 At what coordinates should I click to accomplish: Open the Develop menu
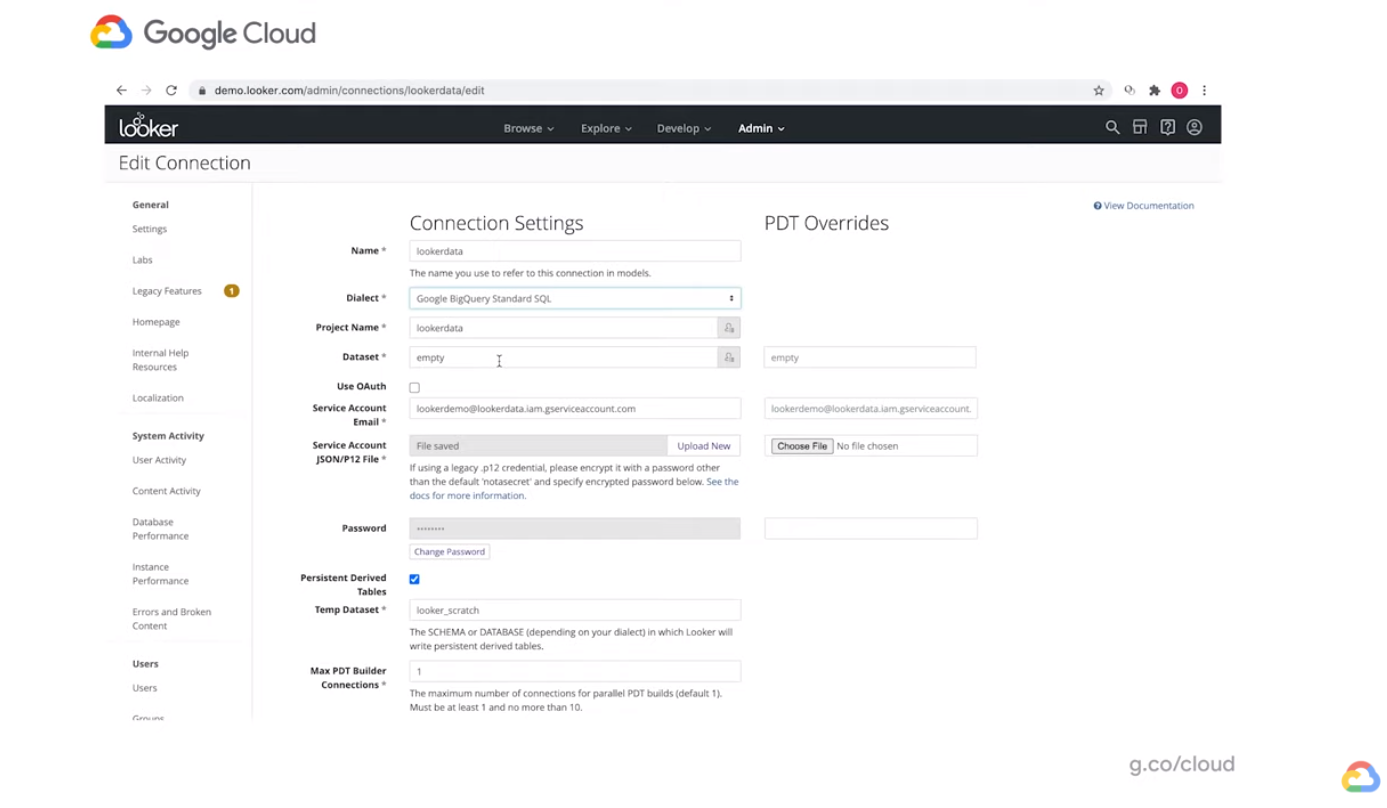(x=683, y=128)
